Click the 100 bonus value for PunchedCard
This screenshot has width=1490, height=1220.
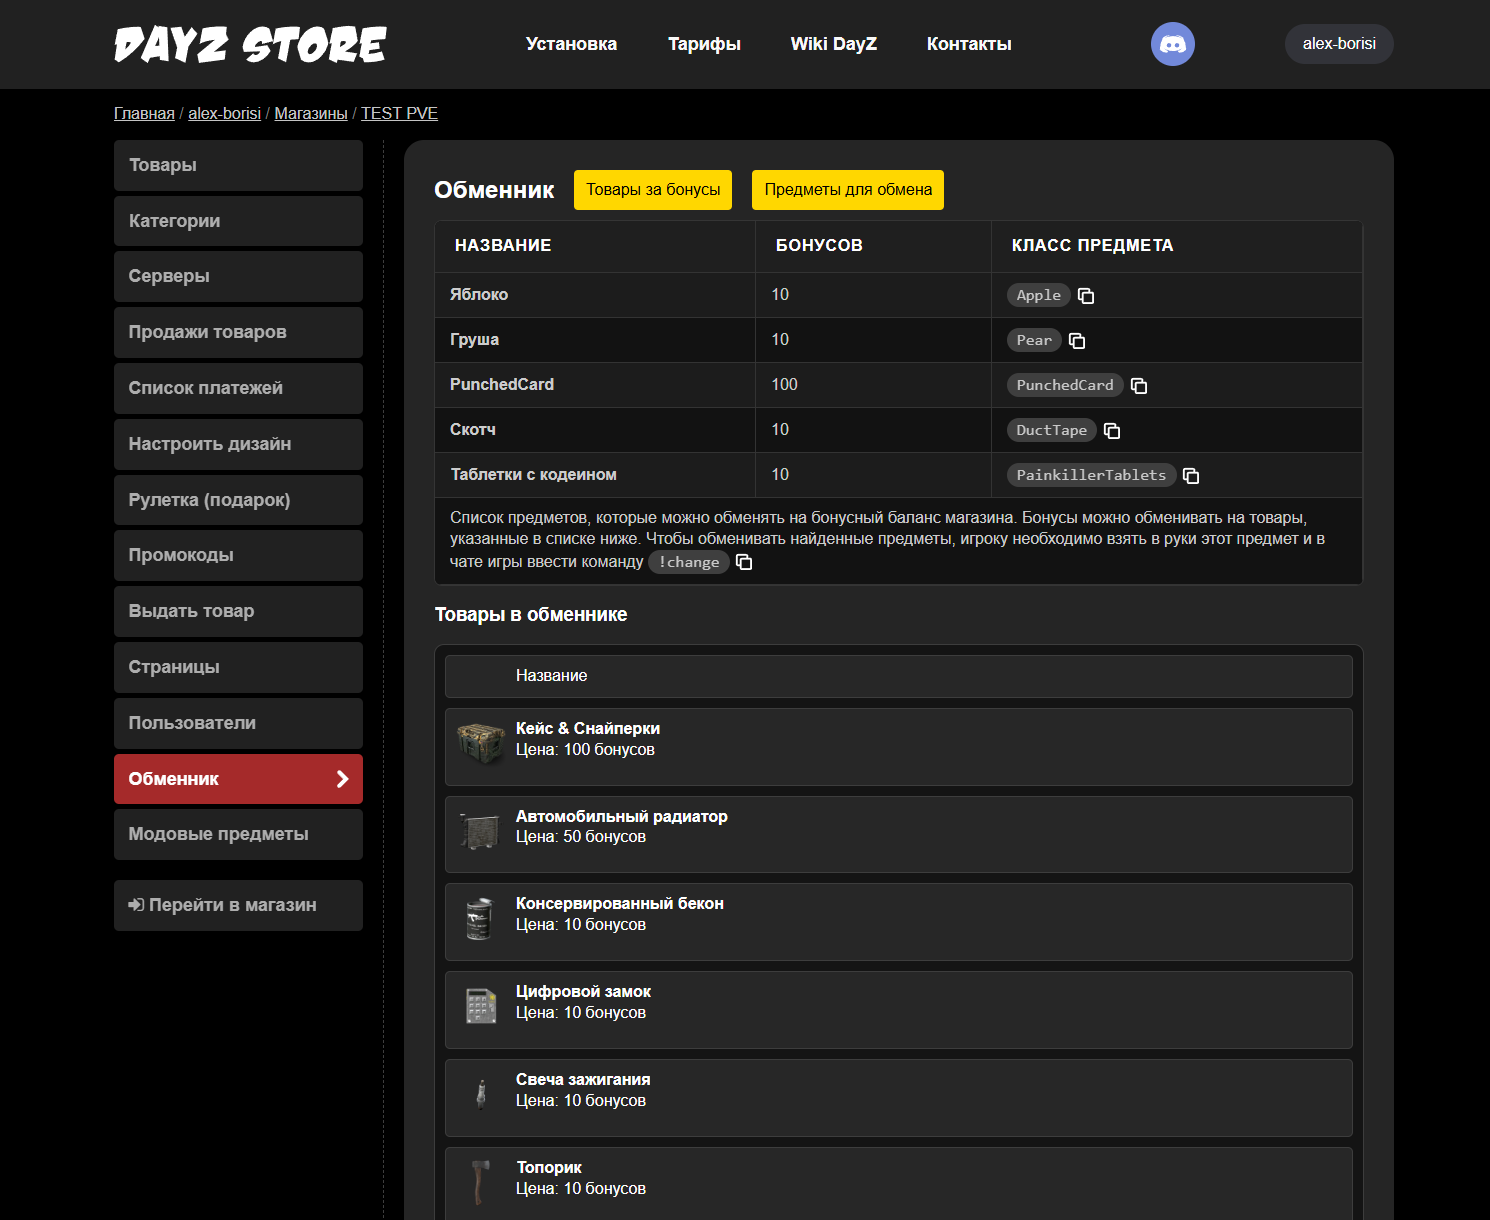(x=785, y=385)
